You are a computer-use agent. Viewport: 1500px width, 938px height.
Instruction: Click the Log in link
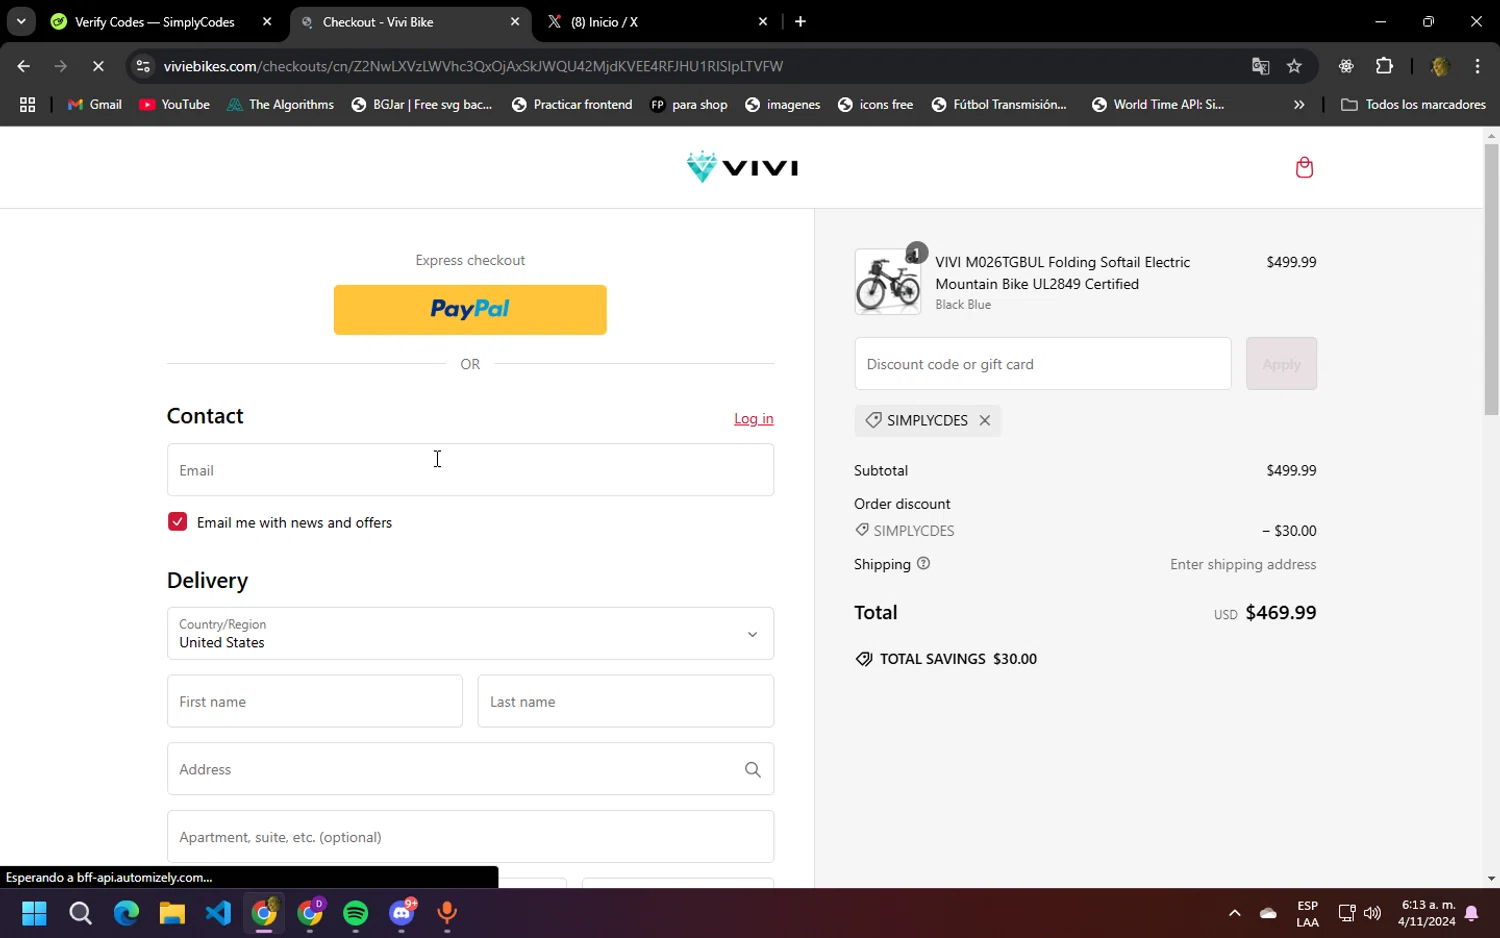pyautogui.click(x=754, y=419)
